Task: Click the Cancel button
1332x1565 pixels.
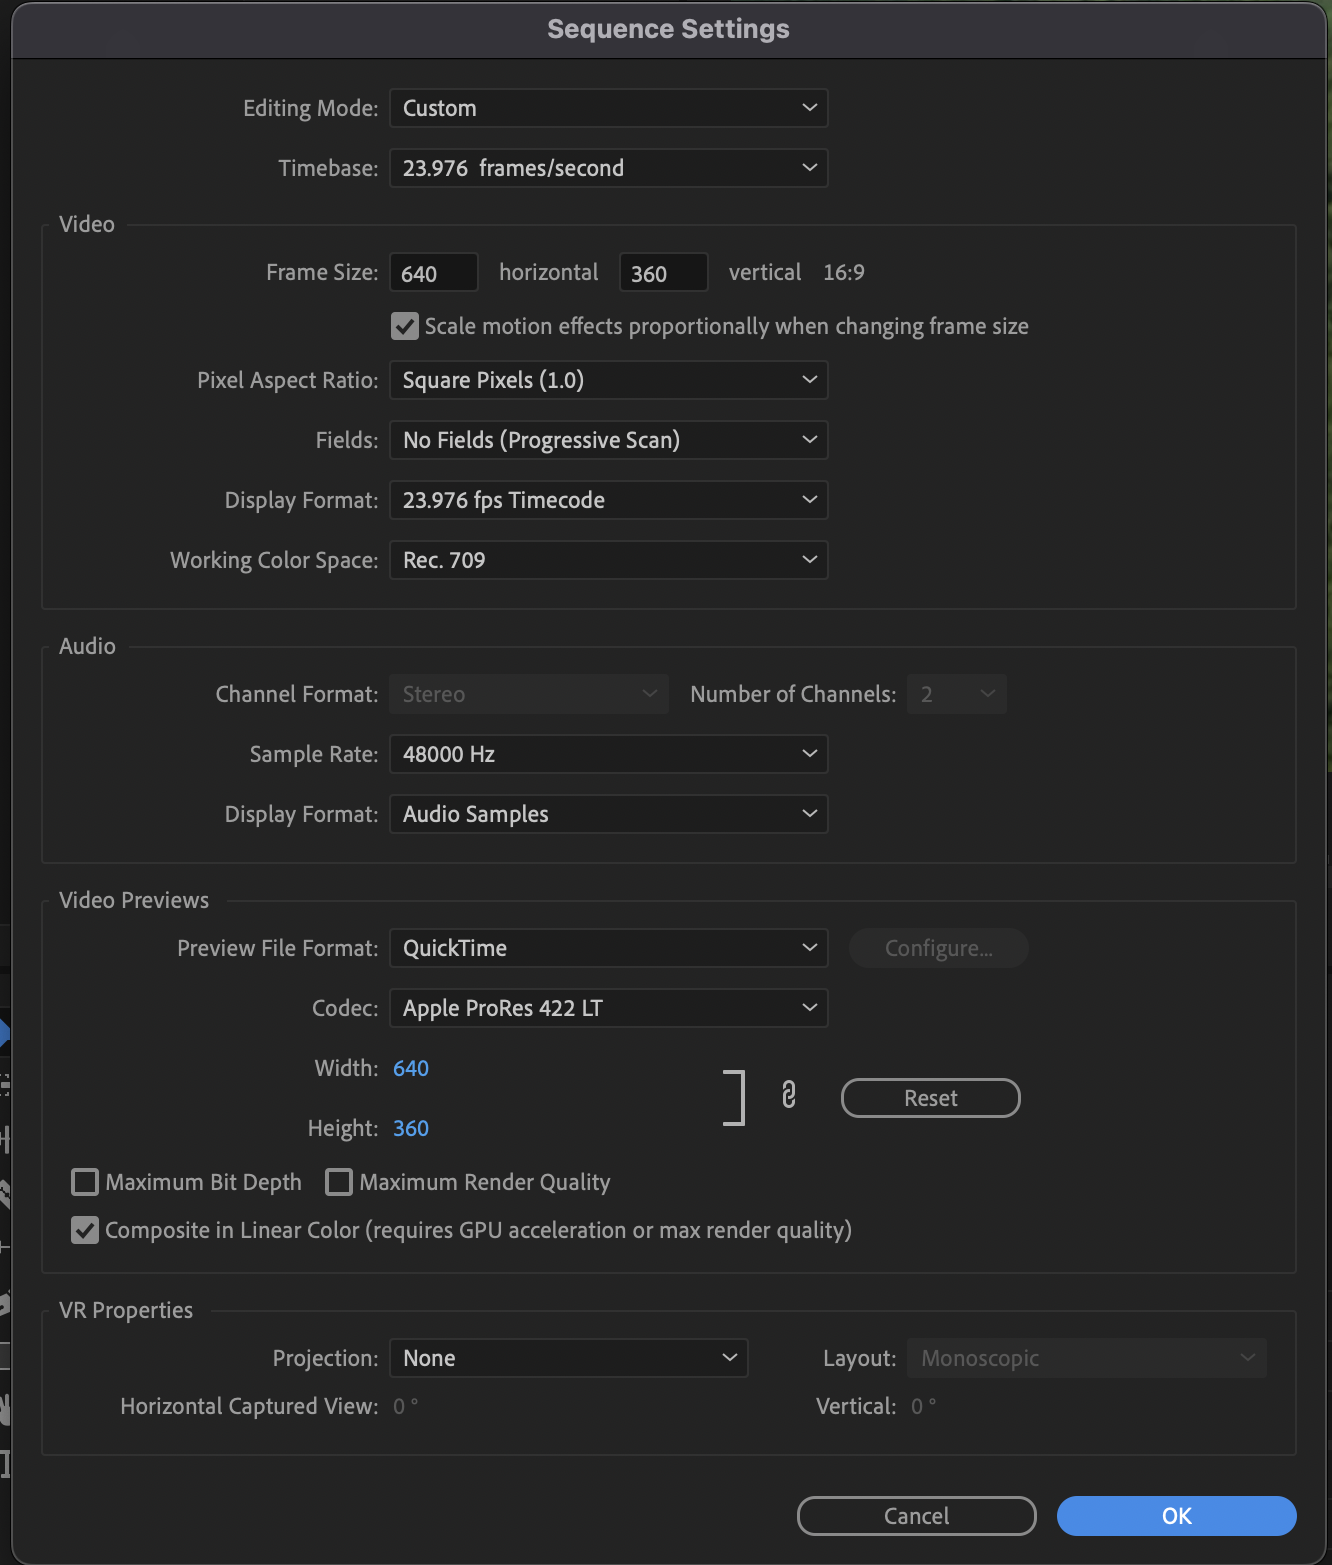Action: 916,1516
